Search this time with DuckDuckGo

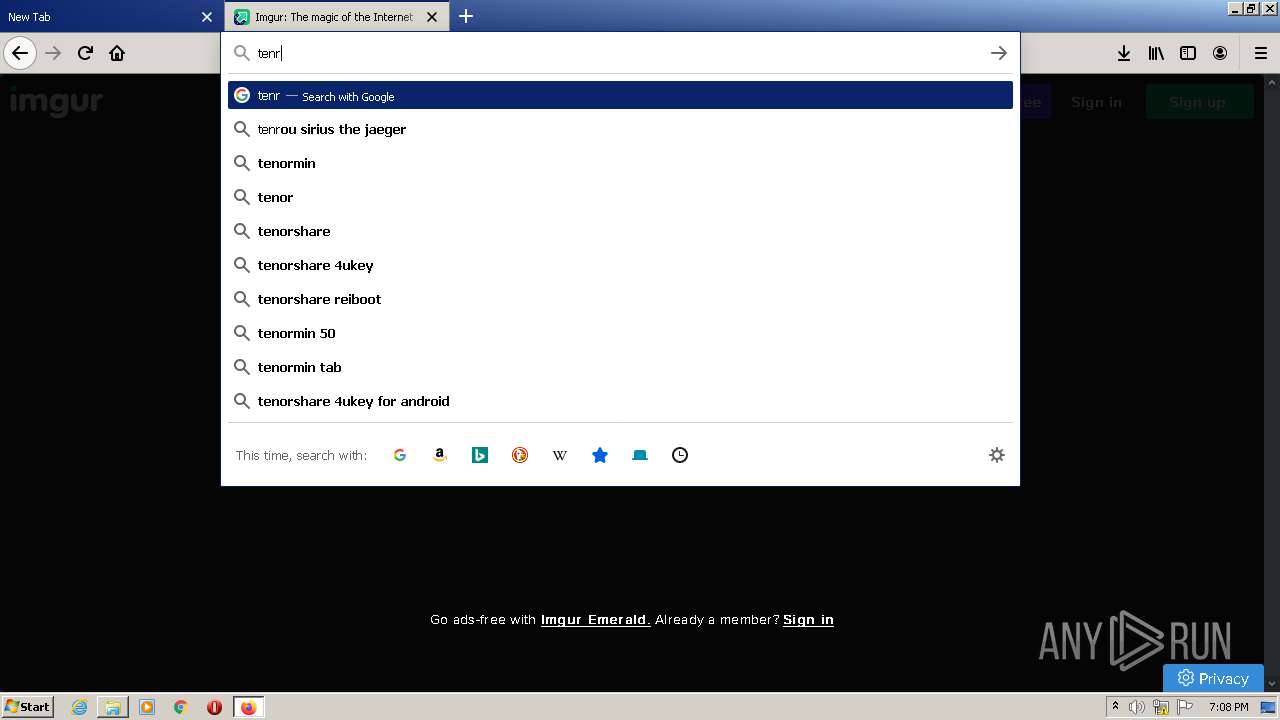pos(520,455)
